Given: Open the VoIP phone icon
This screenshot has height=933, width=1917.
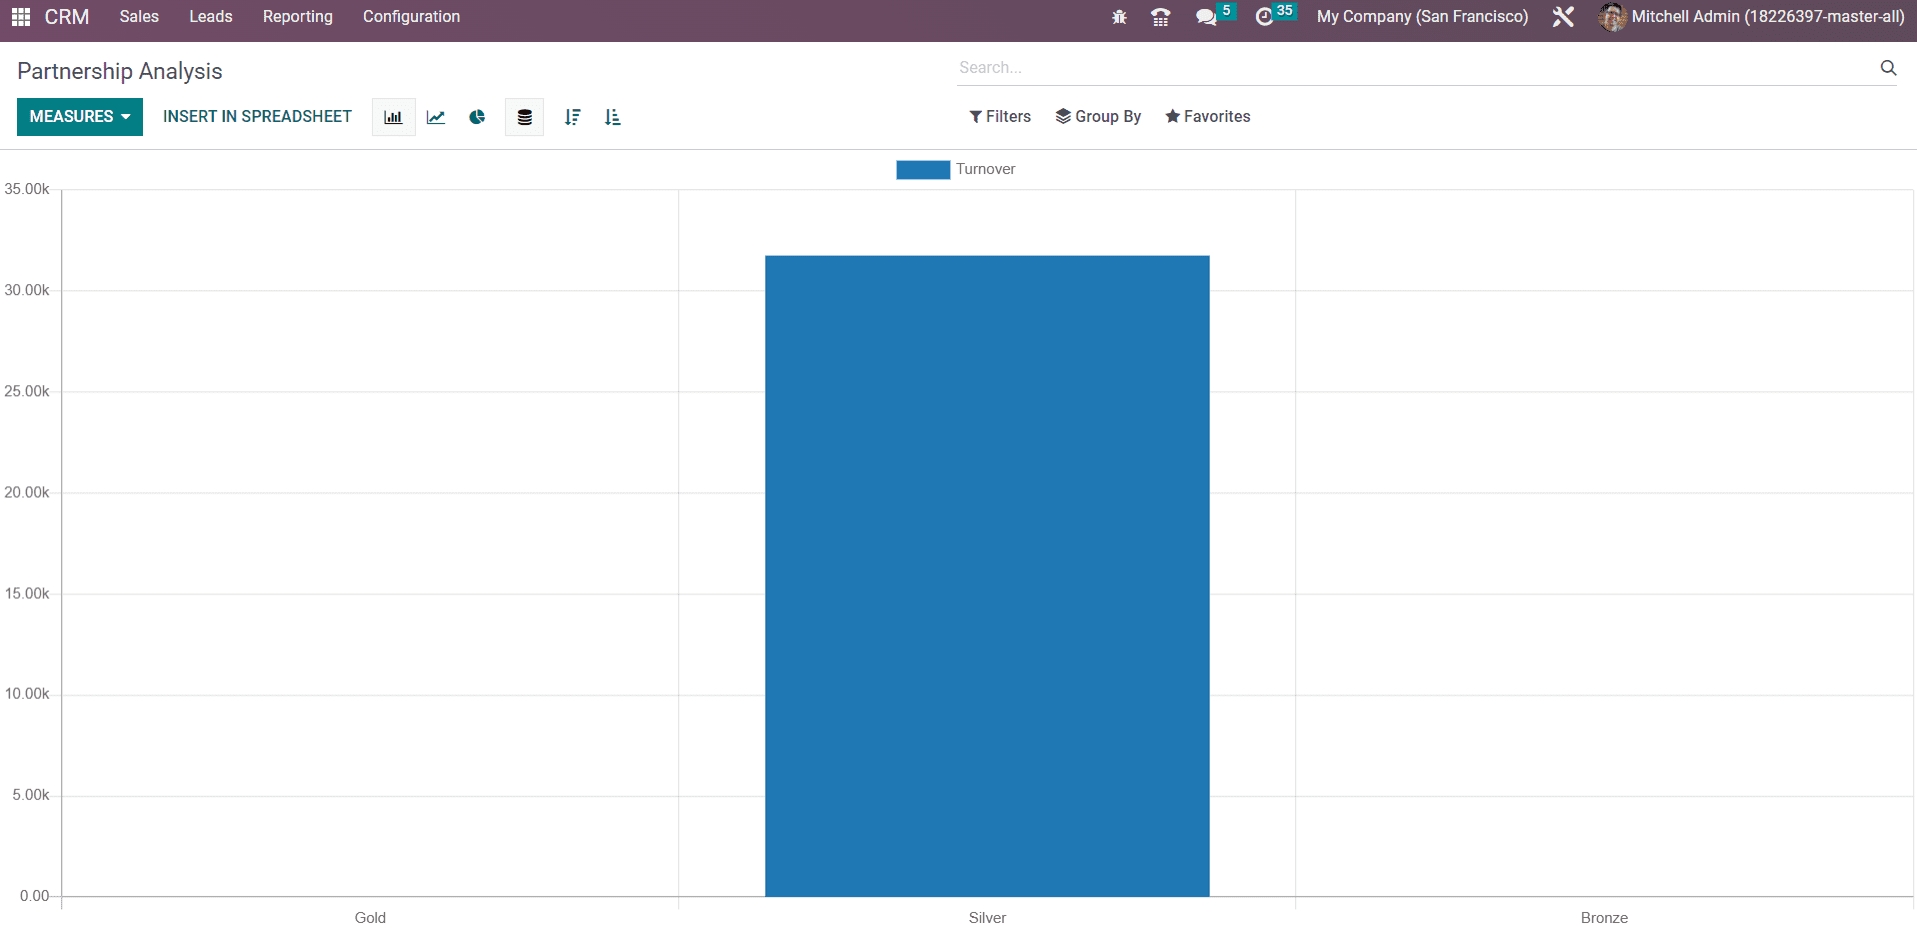Looking at the screenshot, I should pos(1160,17).
